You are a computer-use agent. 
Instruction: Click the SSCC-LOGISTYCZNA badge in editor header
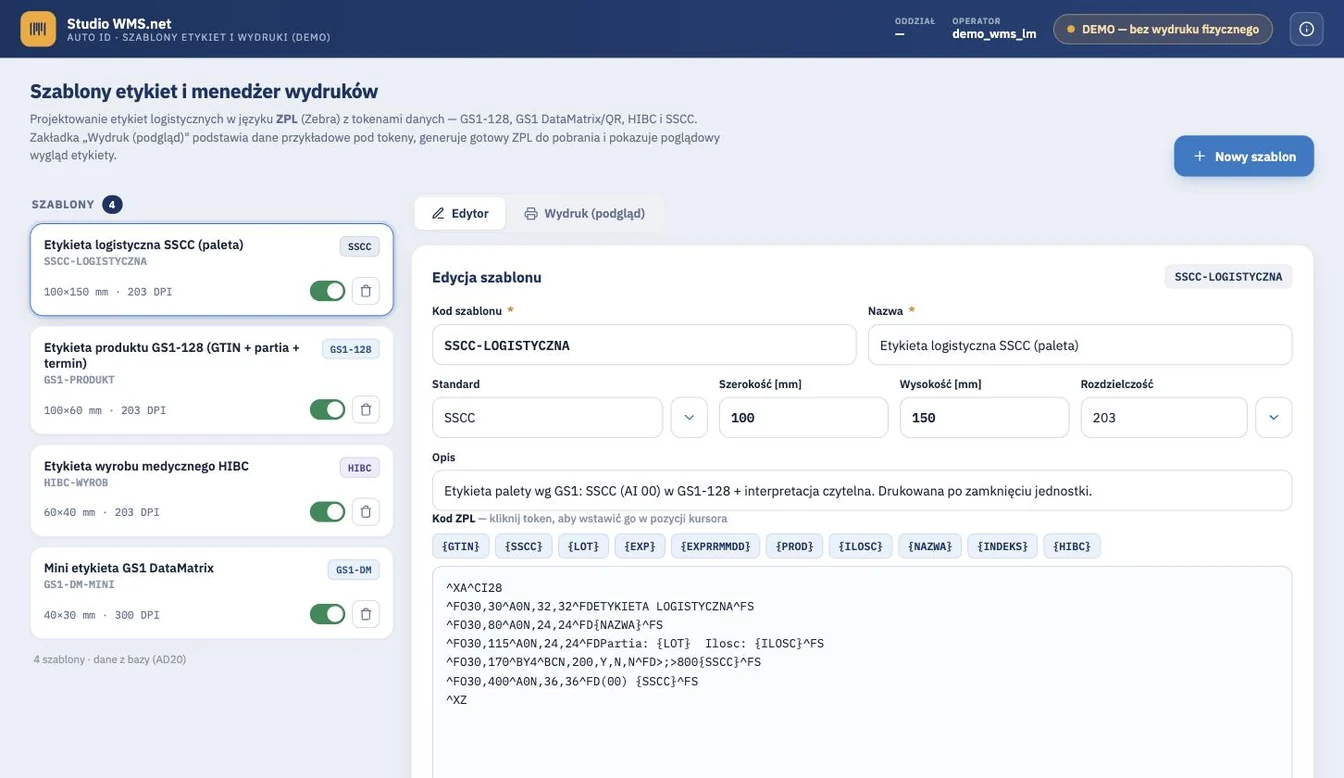click(1228, 277)
